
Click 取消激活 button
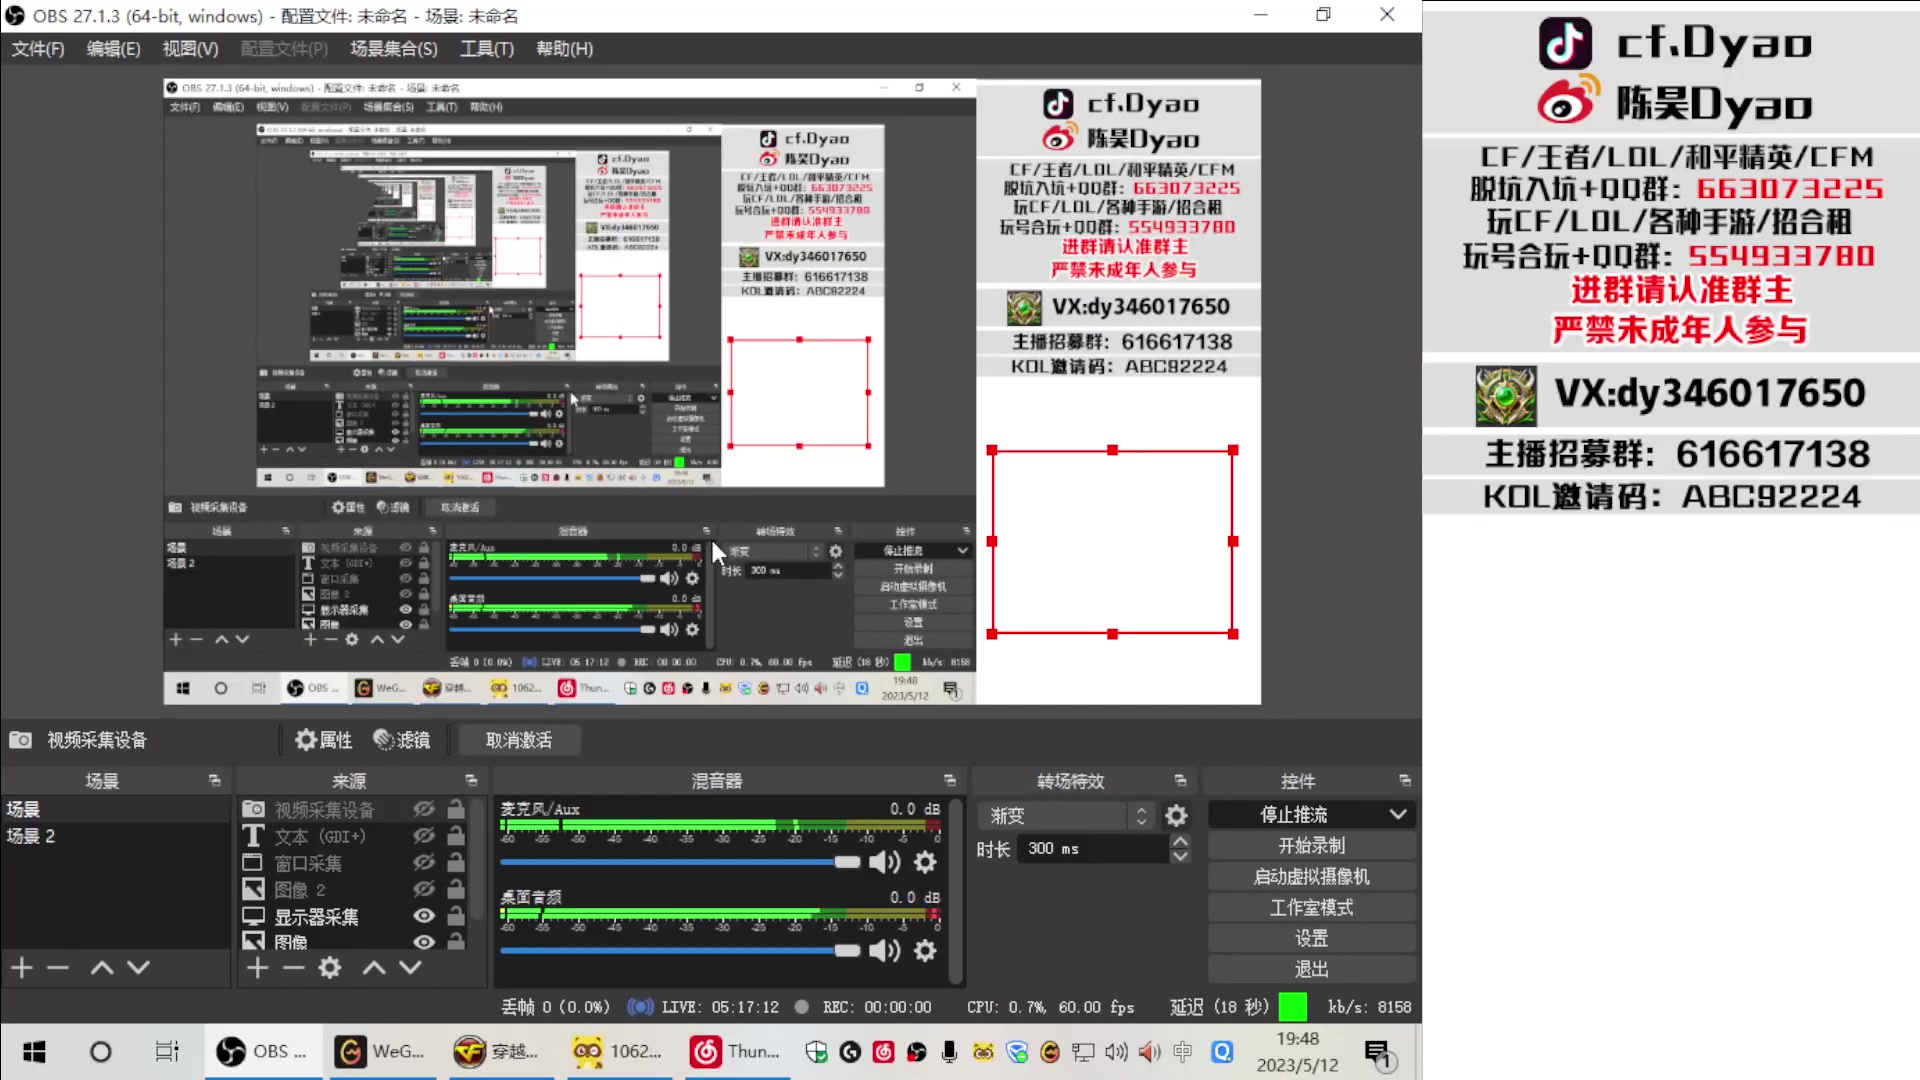click(x=519, y=740)
